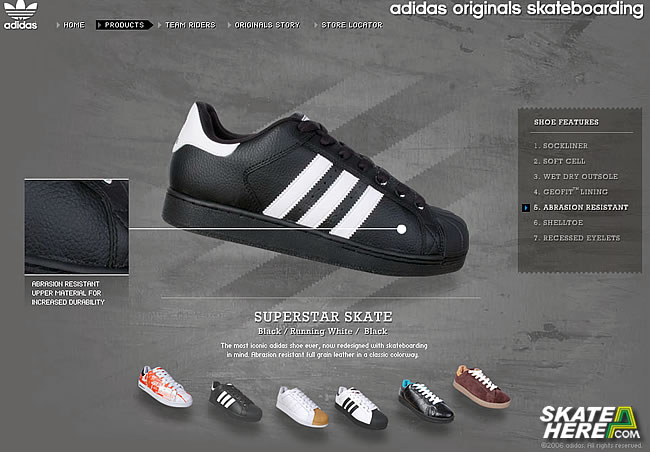Click the Skate Here .com logo
This screenshot has height=452, width=650.
tap(590, 422)
